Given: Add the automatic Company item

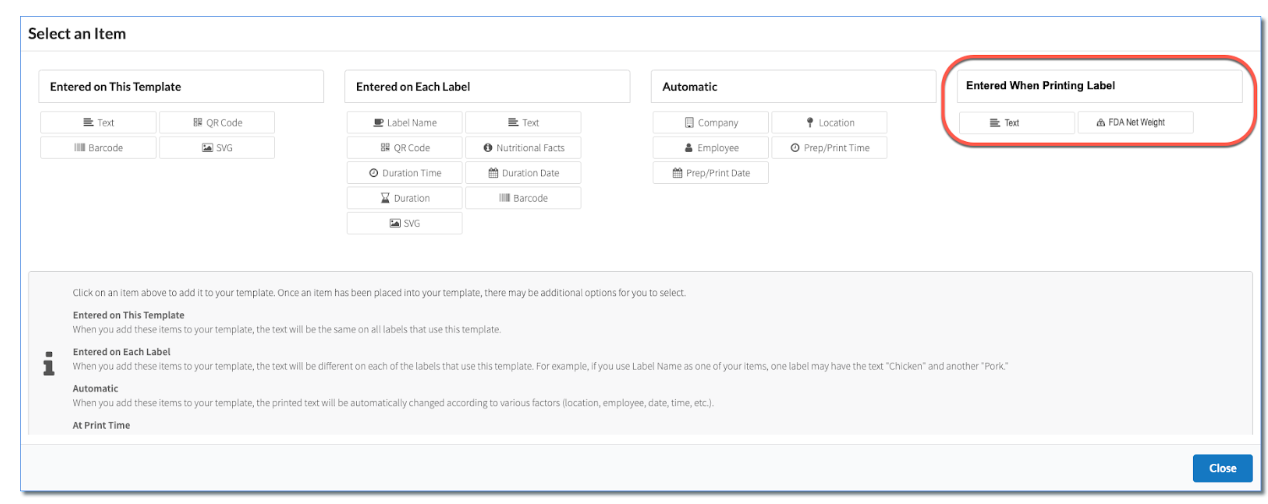Looking at the screenshot, I should [x=711, y=123].
